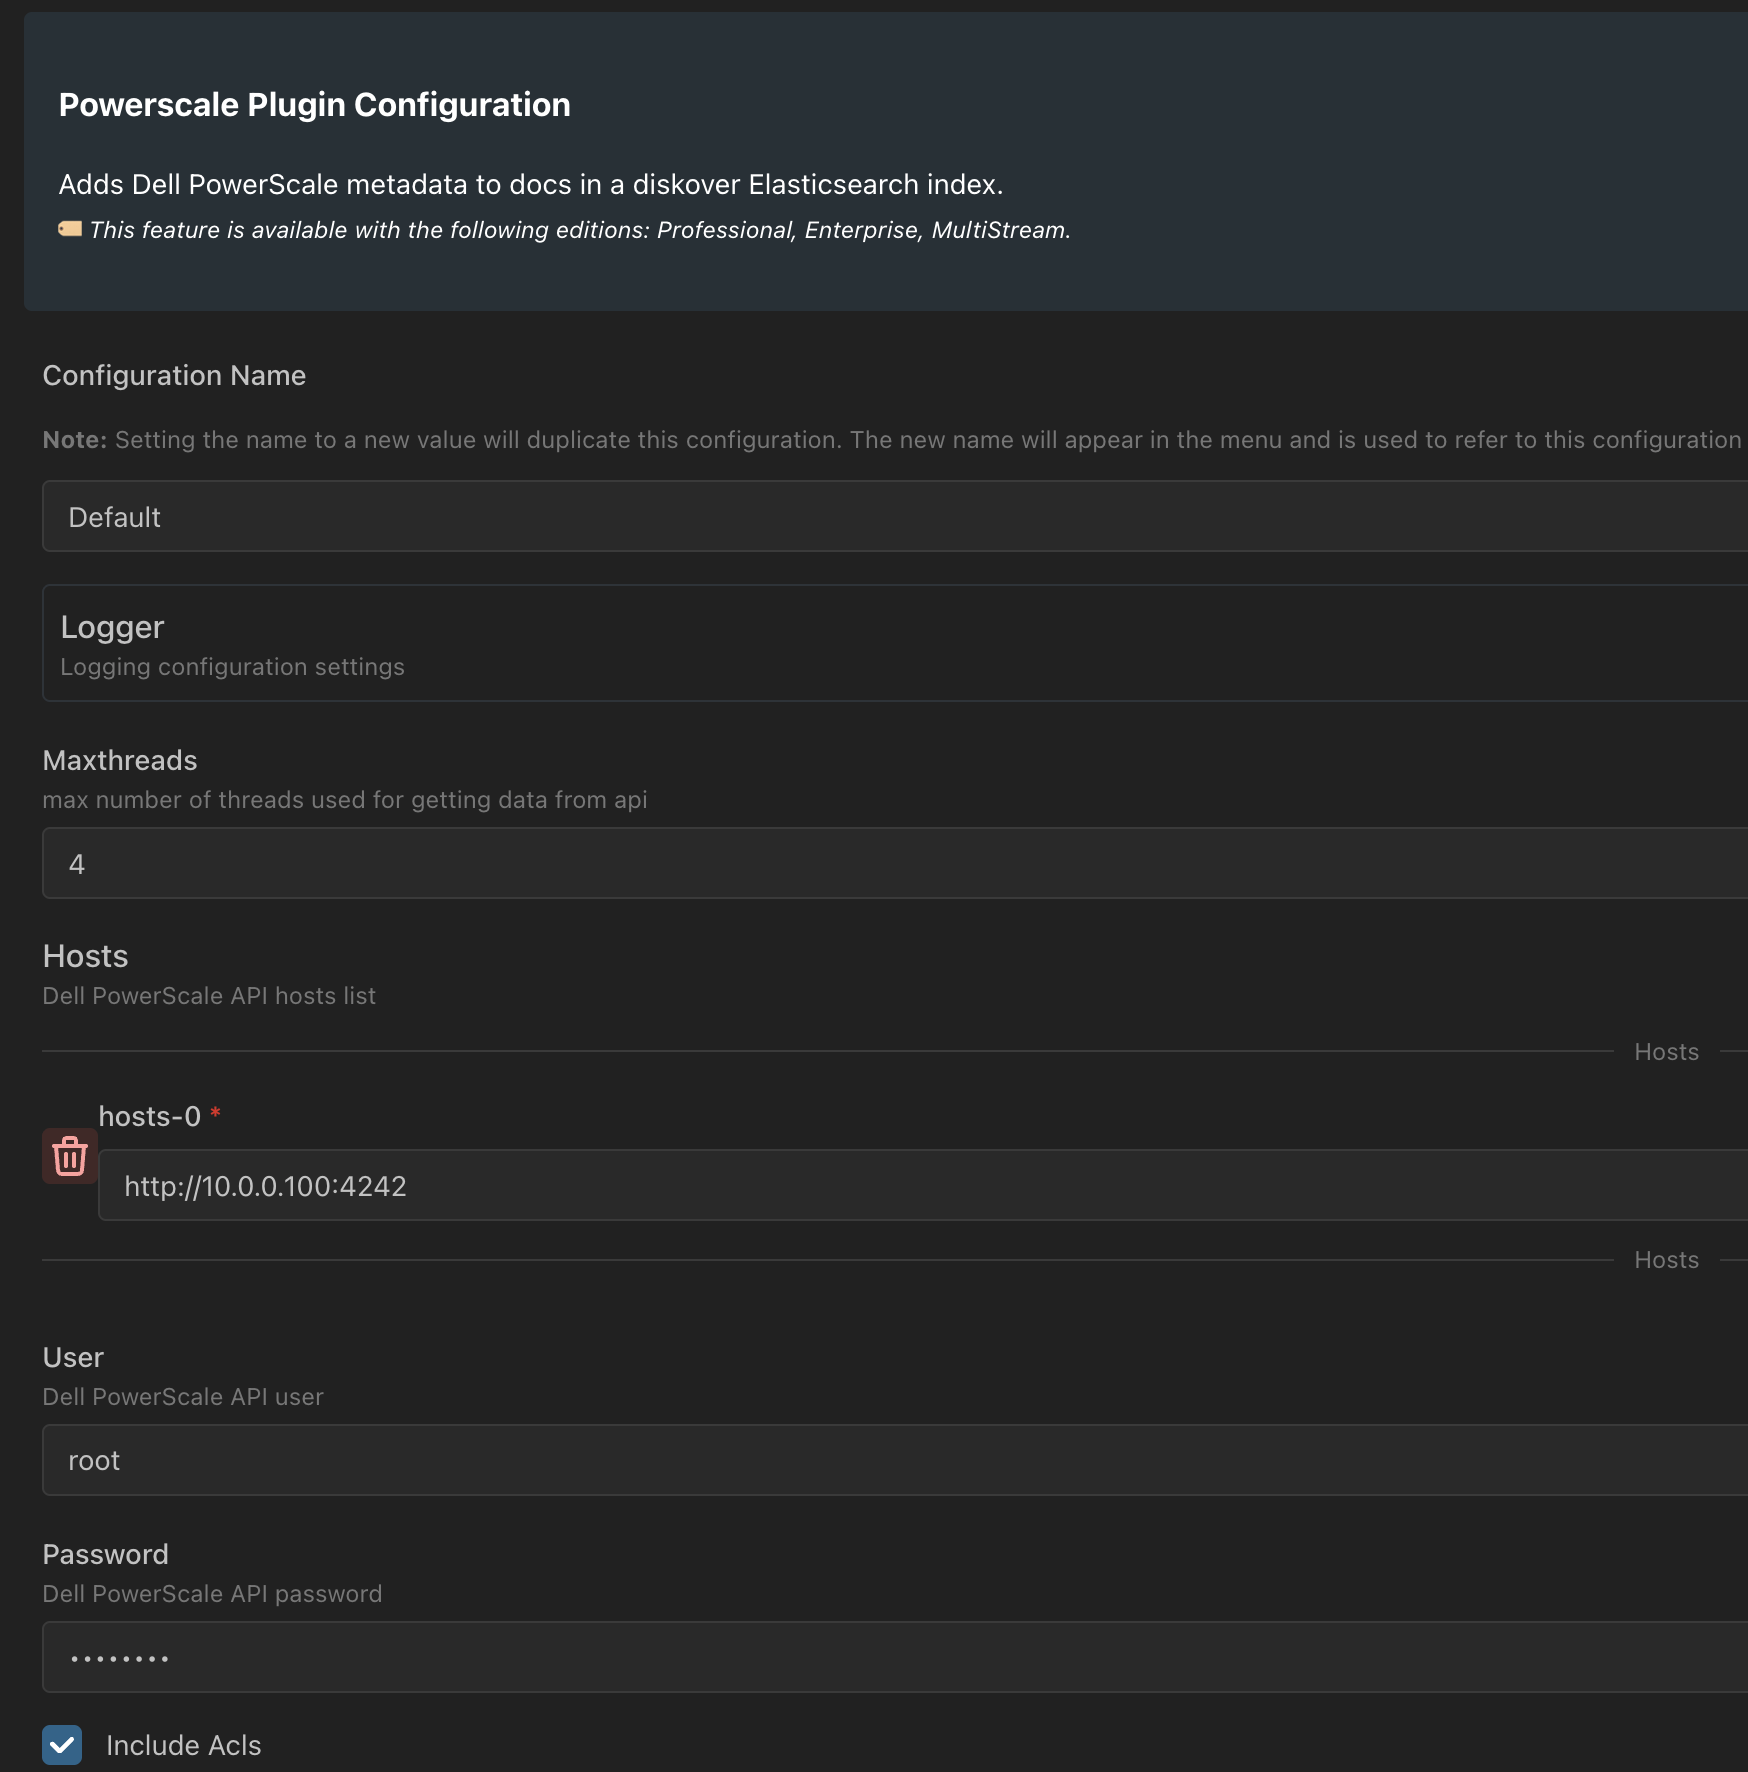
Task: Click the 'Dell PowerScale API user' description
Action: (x=183, y=1397)
